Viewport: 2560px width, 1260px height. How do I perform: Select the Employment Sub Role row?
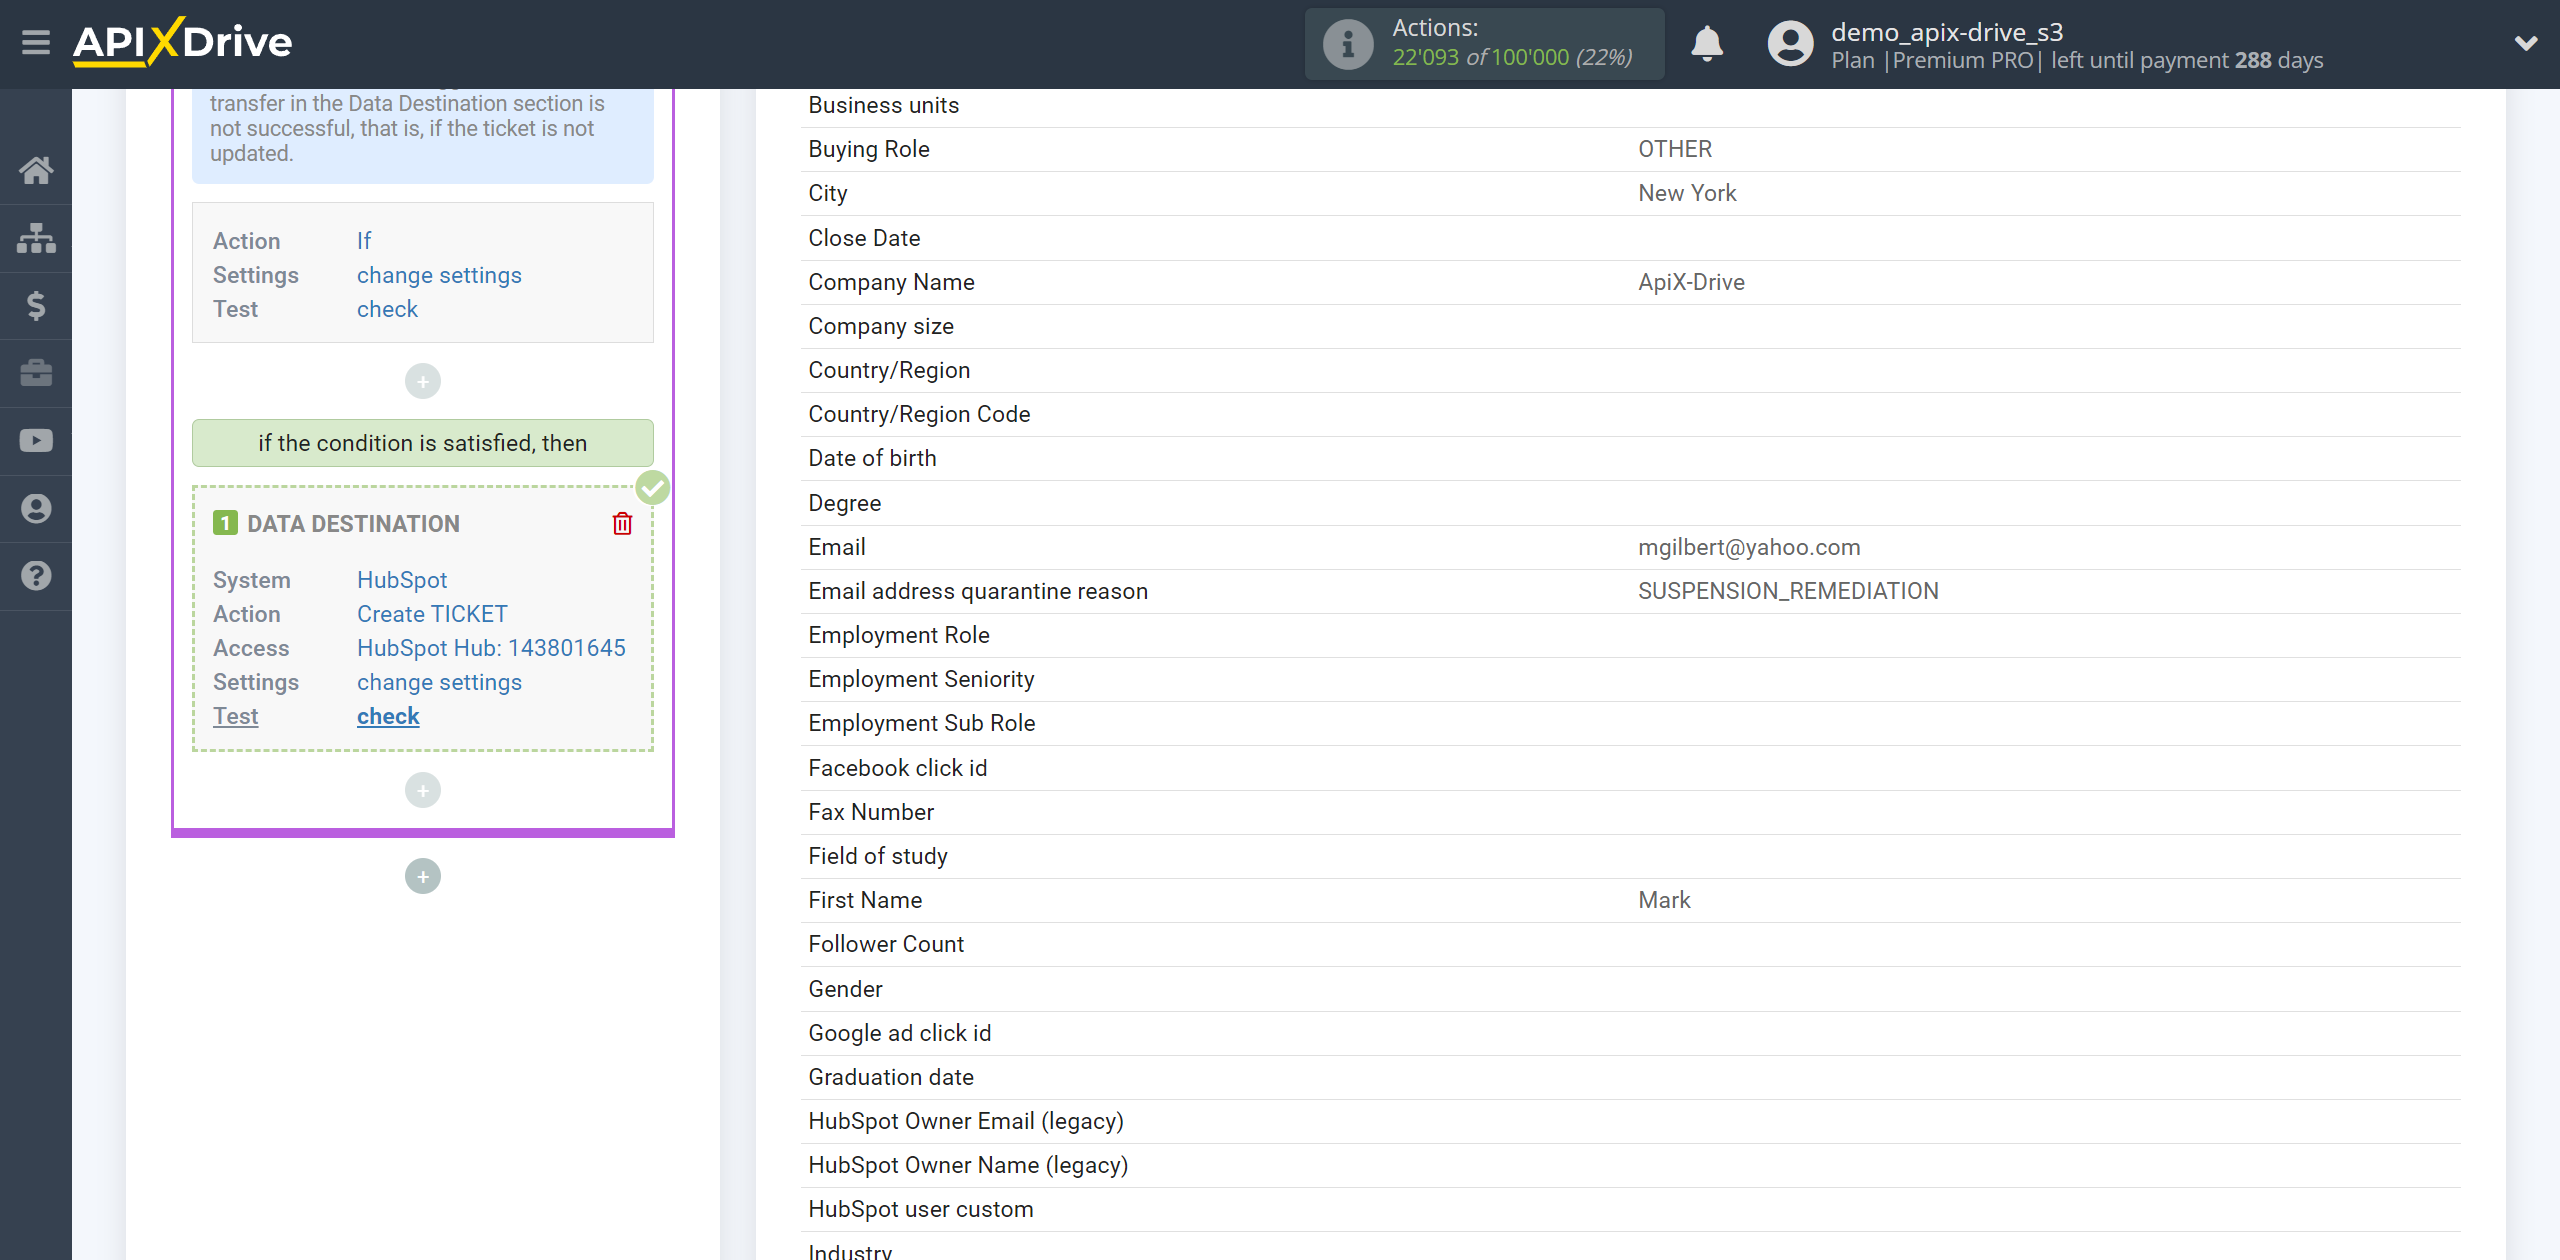pos(1630,723)
